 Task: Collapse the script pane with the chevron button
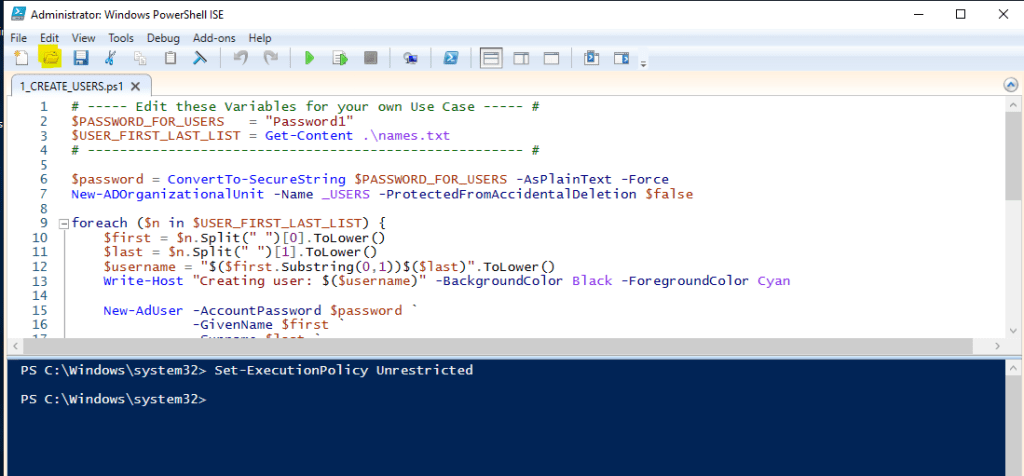click(1008, 85)
